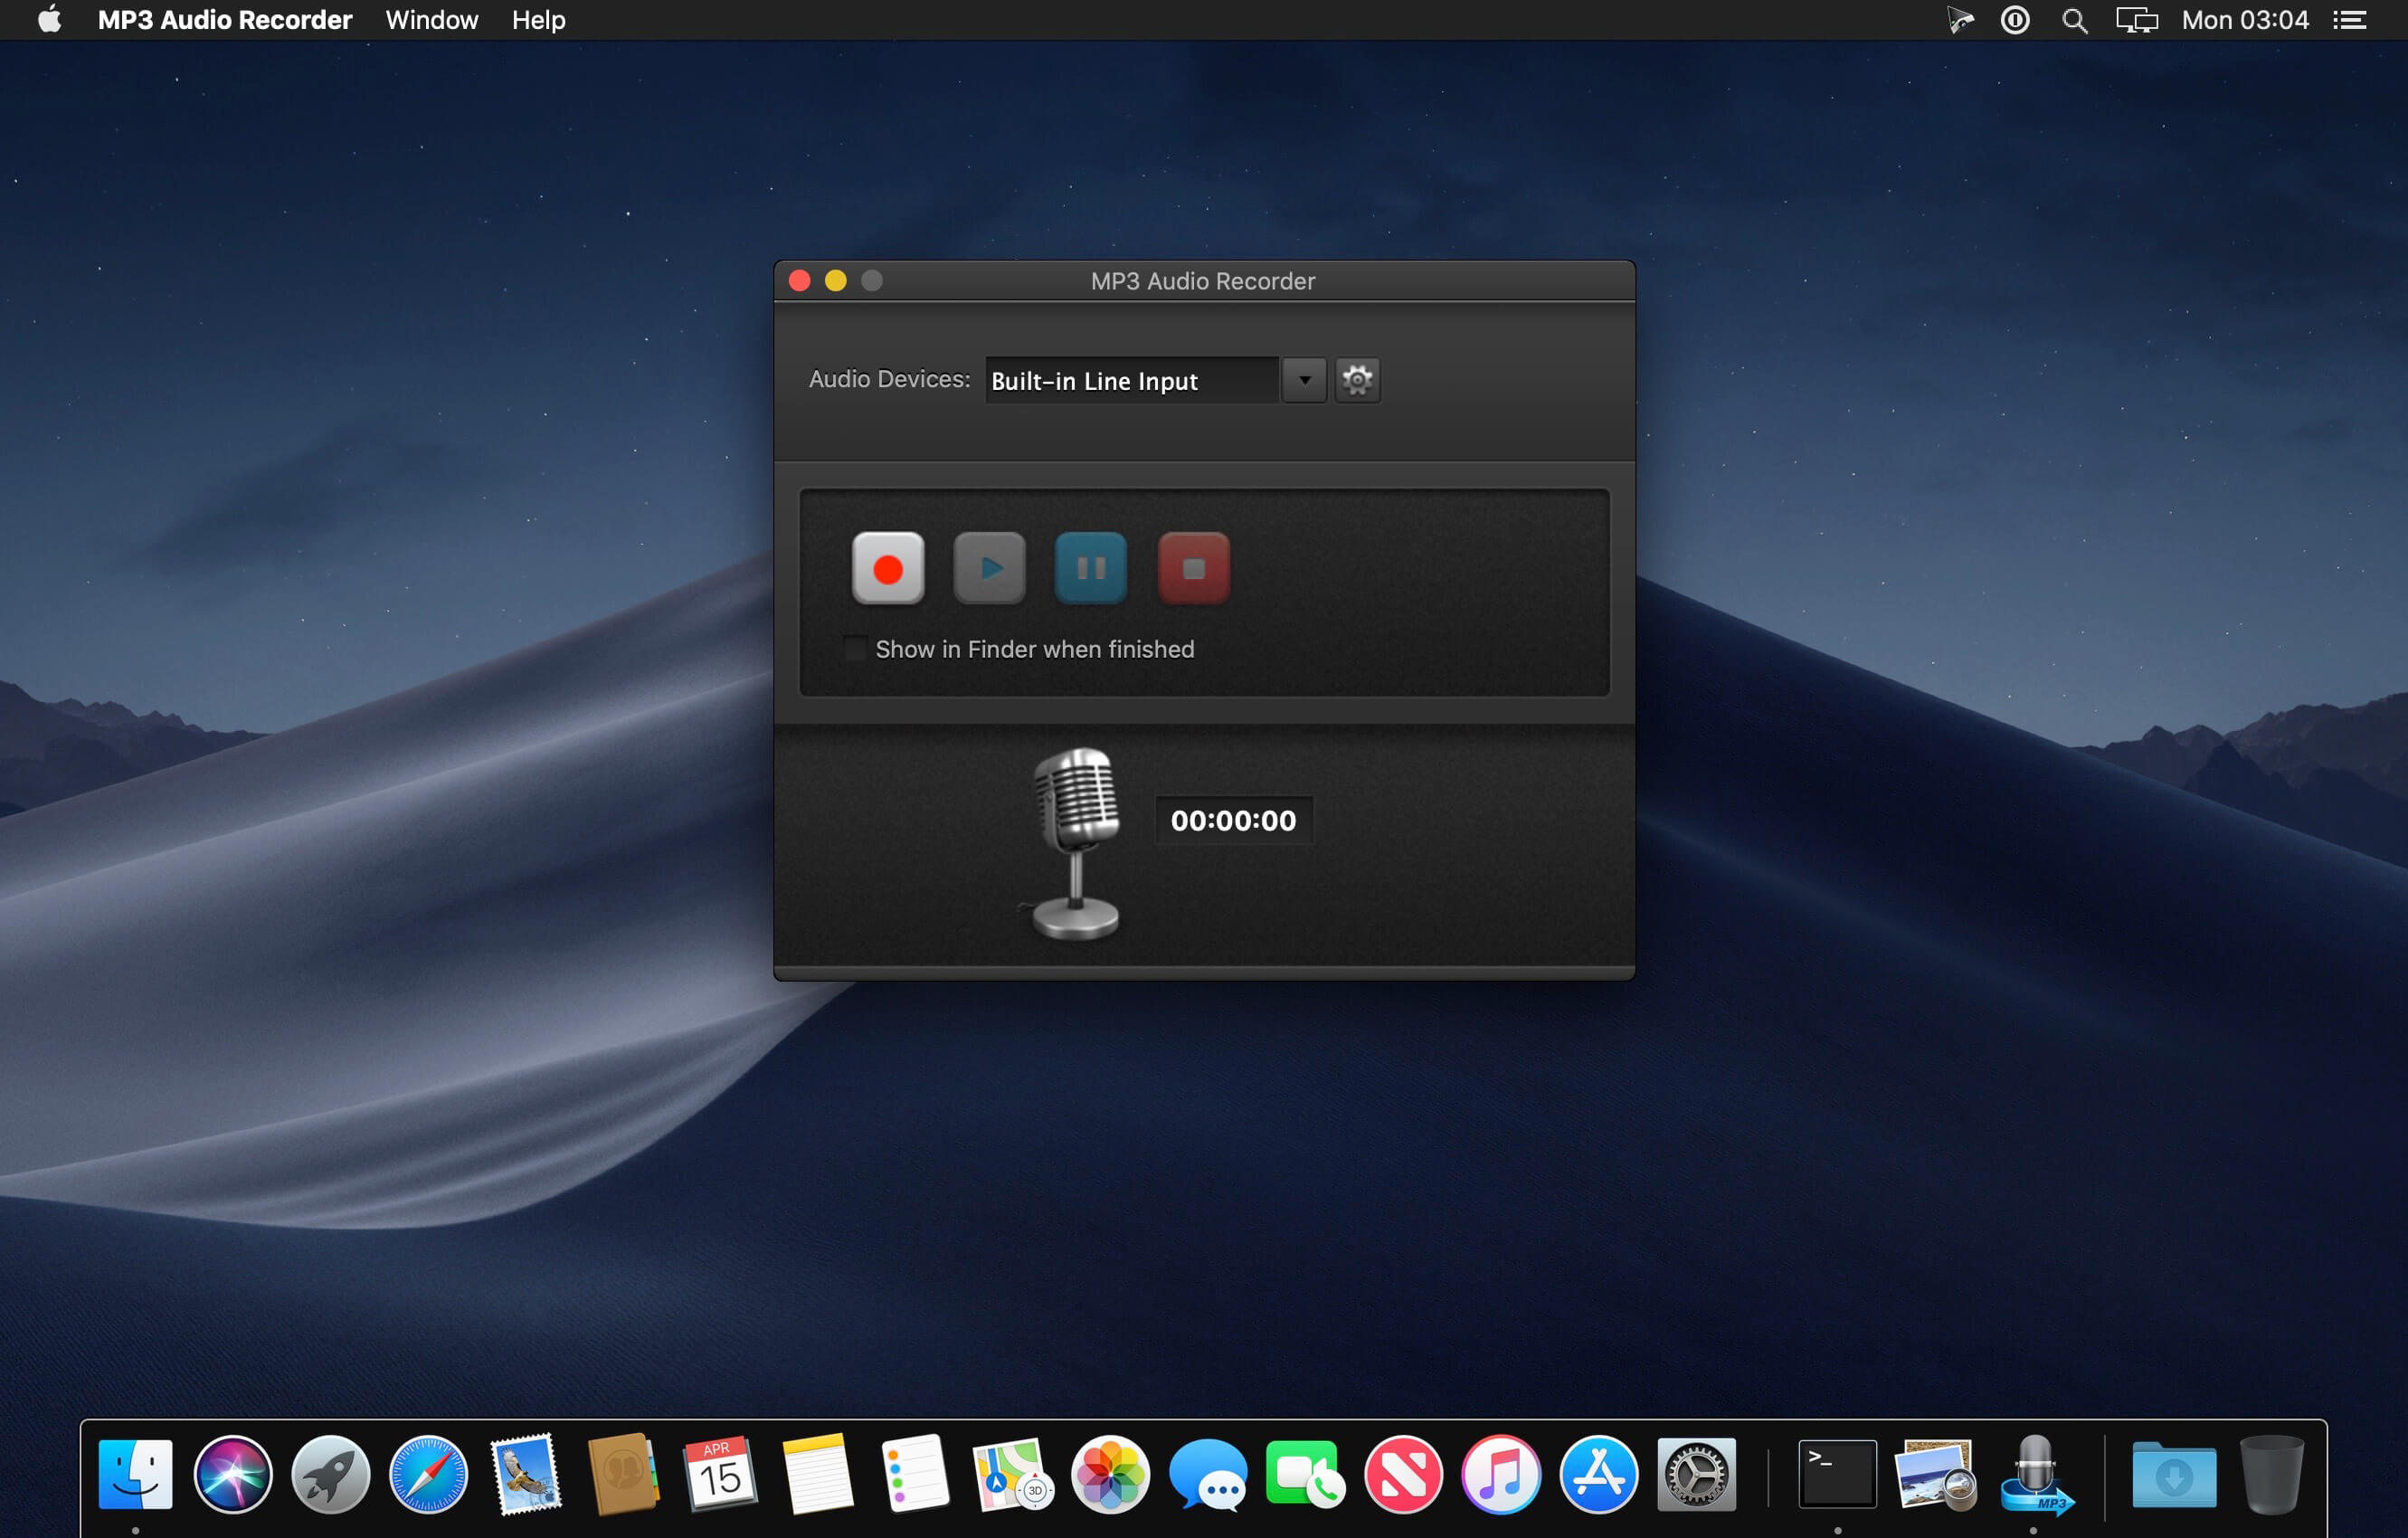Expand the Audio Devices dropdown arrow
Image resolution: width=2408 pixels, height=1538 pixels.
click(x=1304, y=380)
